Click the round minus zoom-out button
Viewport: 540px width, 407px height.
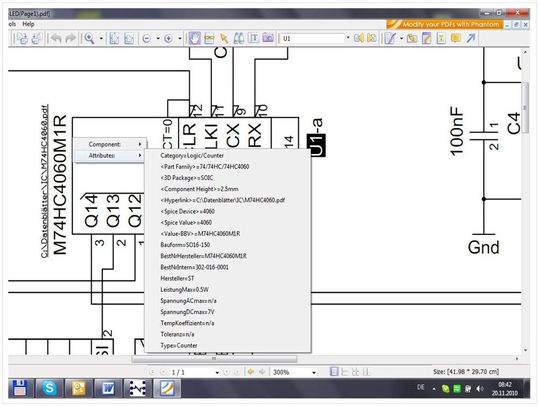[147, 39]
